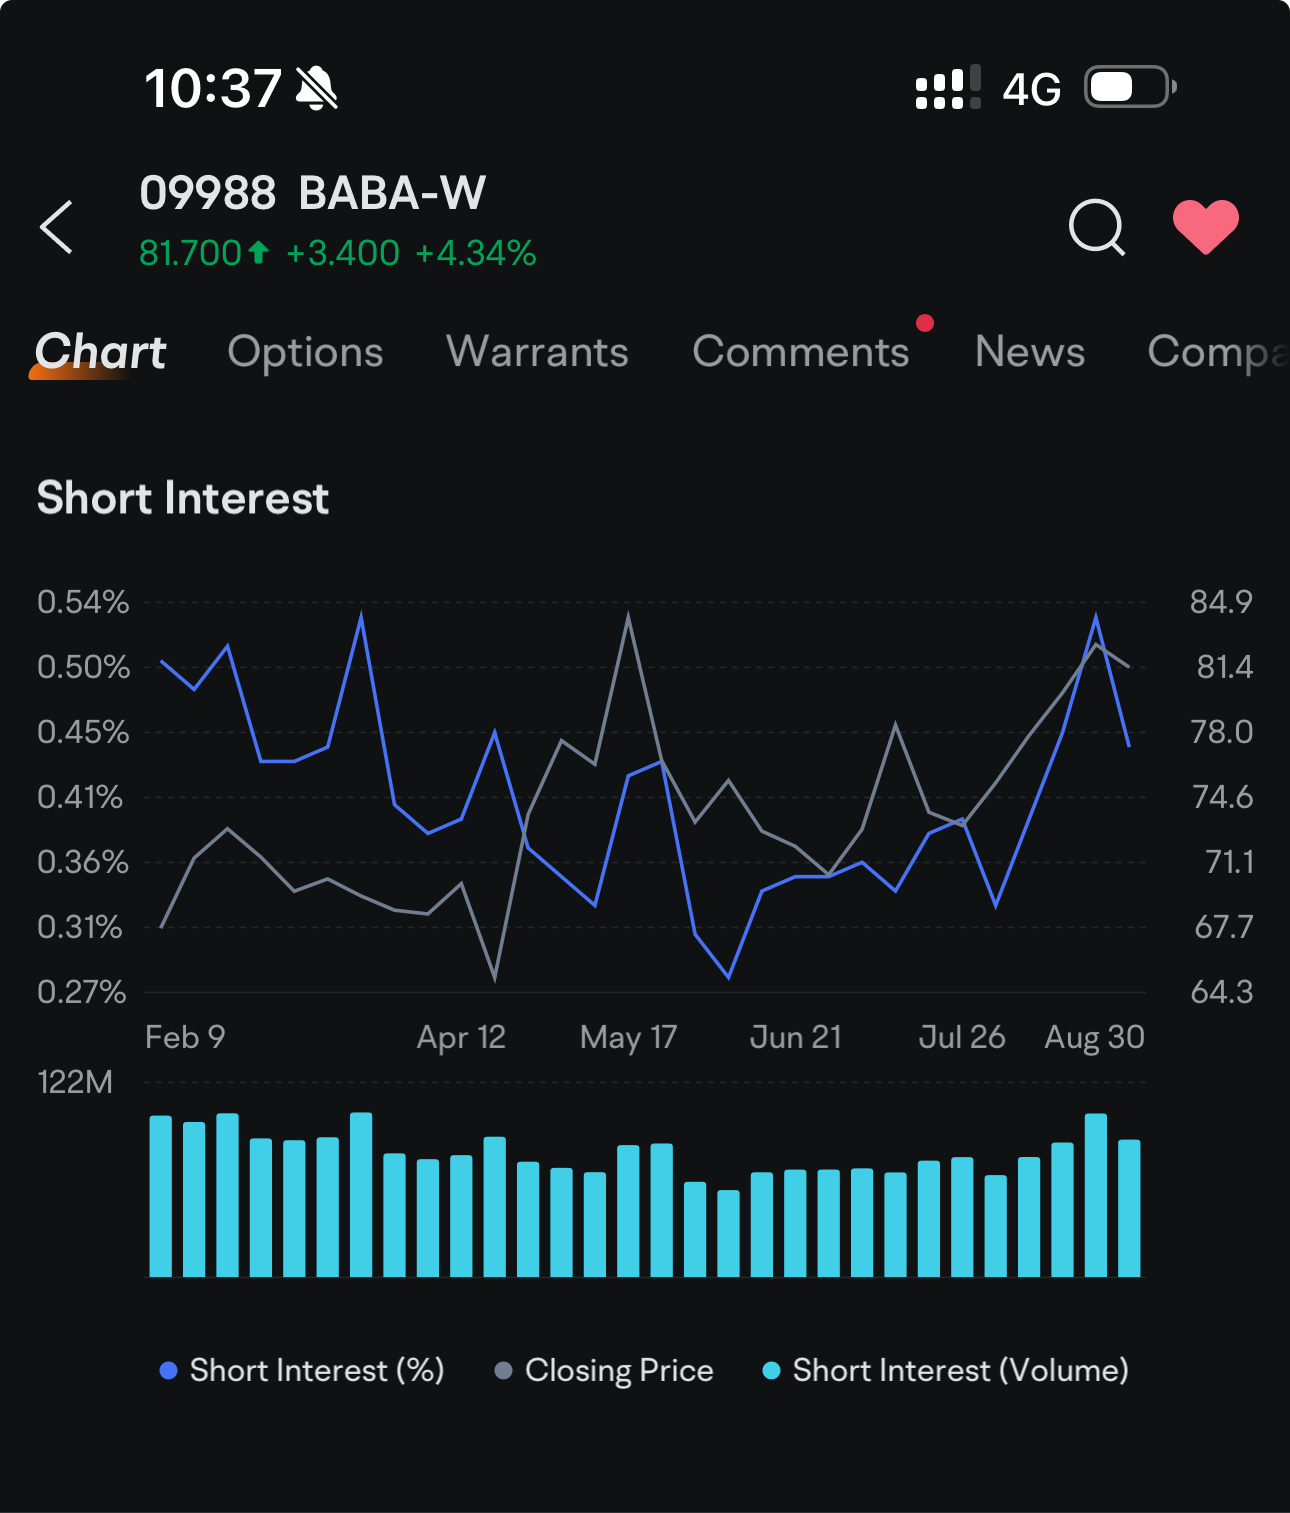Tap the 64.3 right axis price label
Screen dimensions: 1290x1513
(1221, 992)
